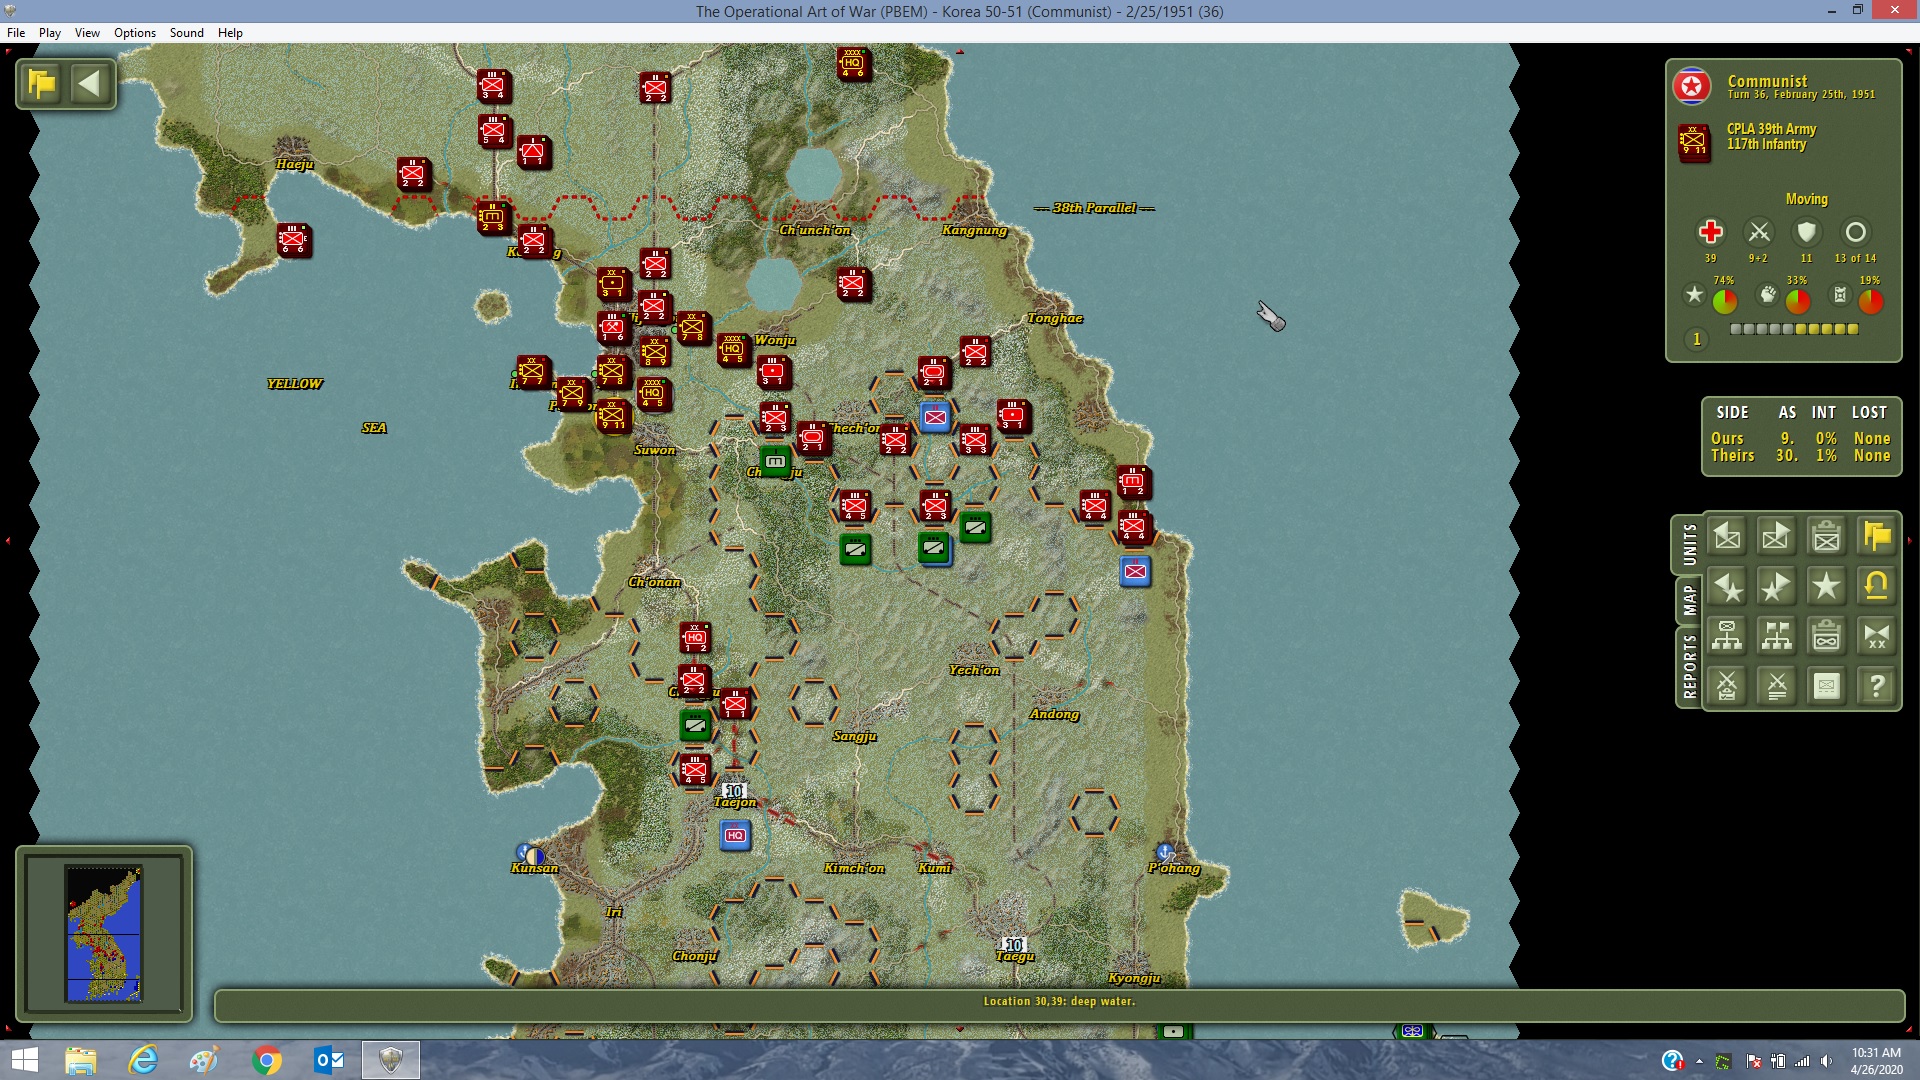Click the movement points segment bar
Image resolution: width=1920 pixels, height=1080 pixels.
point(1794,329)
